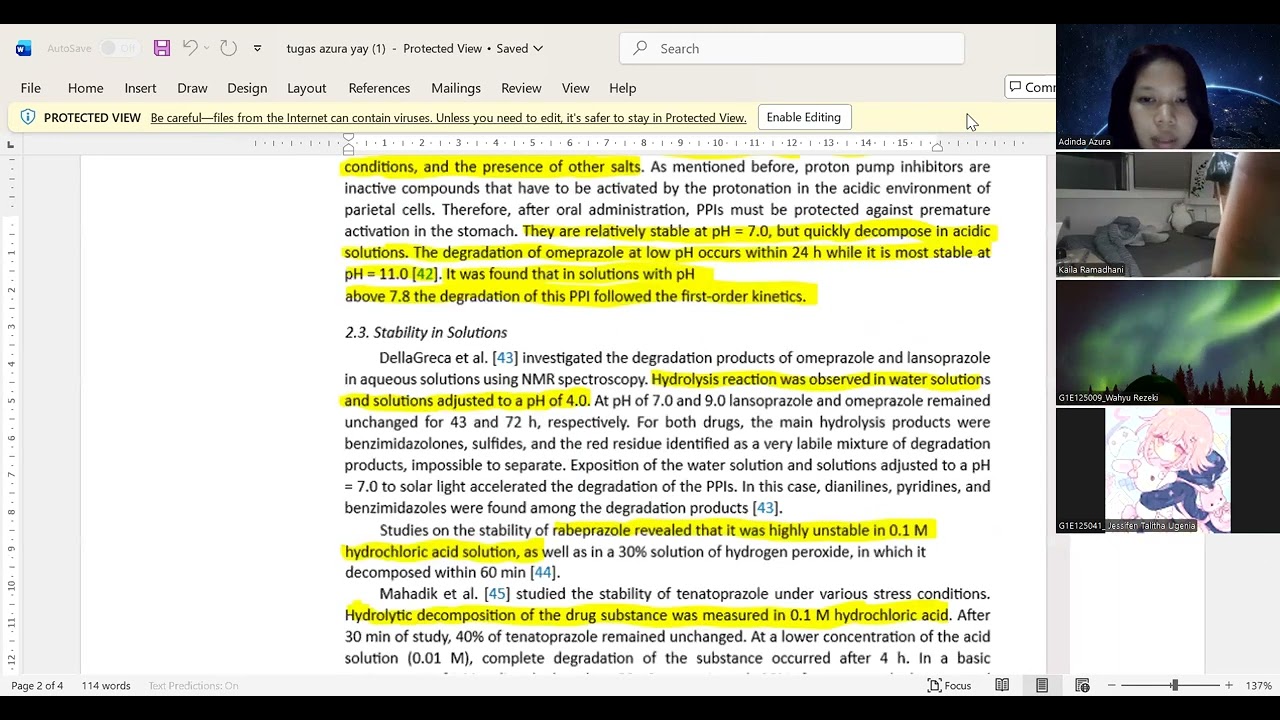The width and height of the screenshot is (1280, 720).
Task: Select Jessifen Talitha's anime avatar tile
Action: tap(1168, 470)
